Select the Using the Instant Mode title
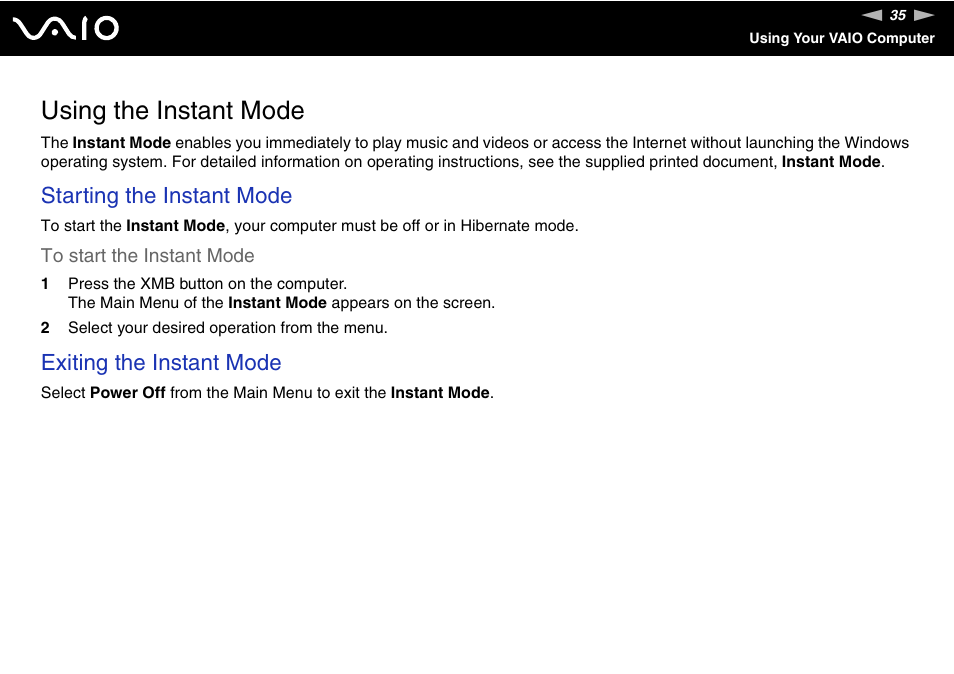Image resolution: width=954 pixels, height=674 pixels. pyautogui.click(x=172, y=110)
